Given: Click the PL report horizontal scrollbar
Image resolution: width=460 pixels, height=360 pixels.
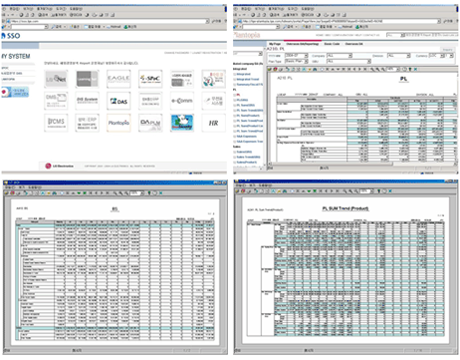Looking at the screenshot, I should pyautogui.click(x=362, y=164).
